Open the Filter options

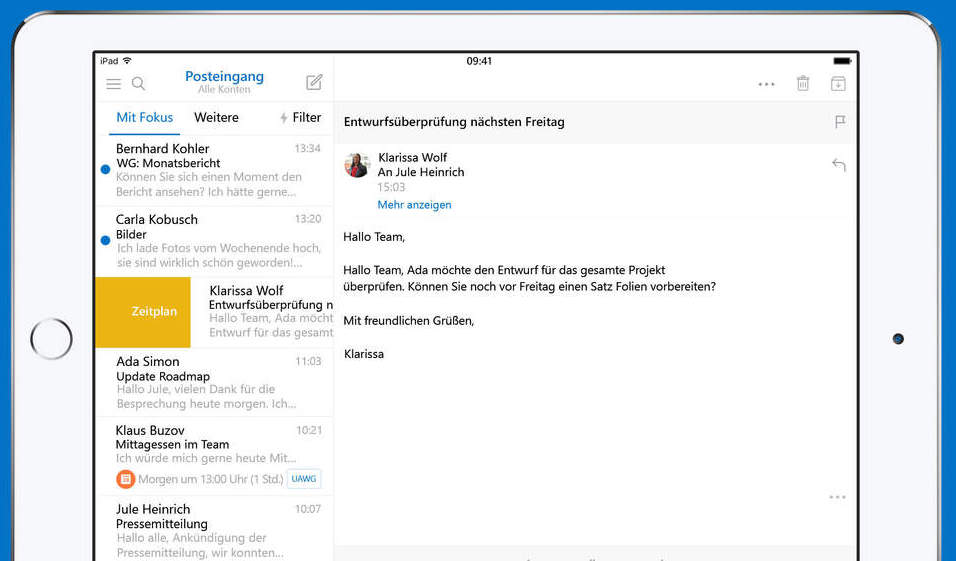300,117
